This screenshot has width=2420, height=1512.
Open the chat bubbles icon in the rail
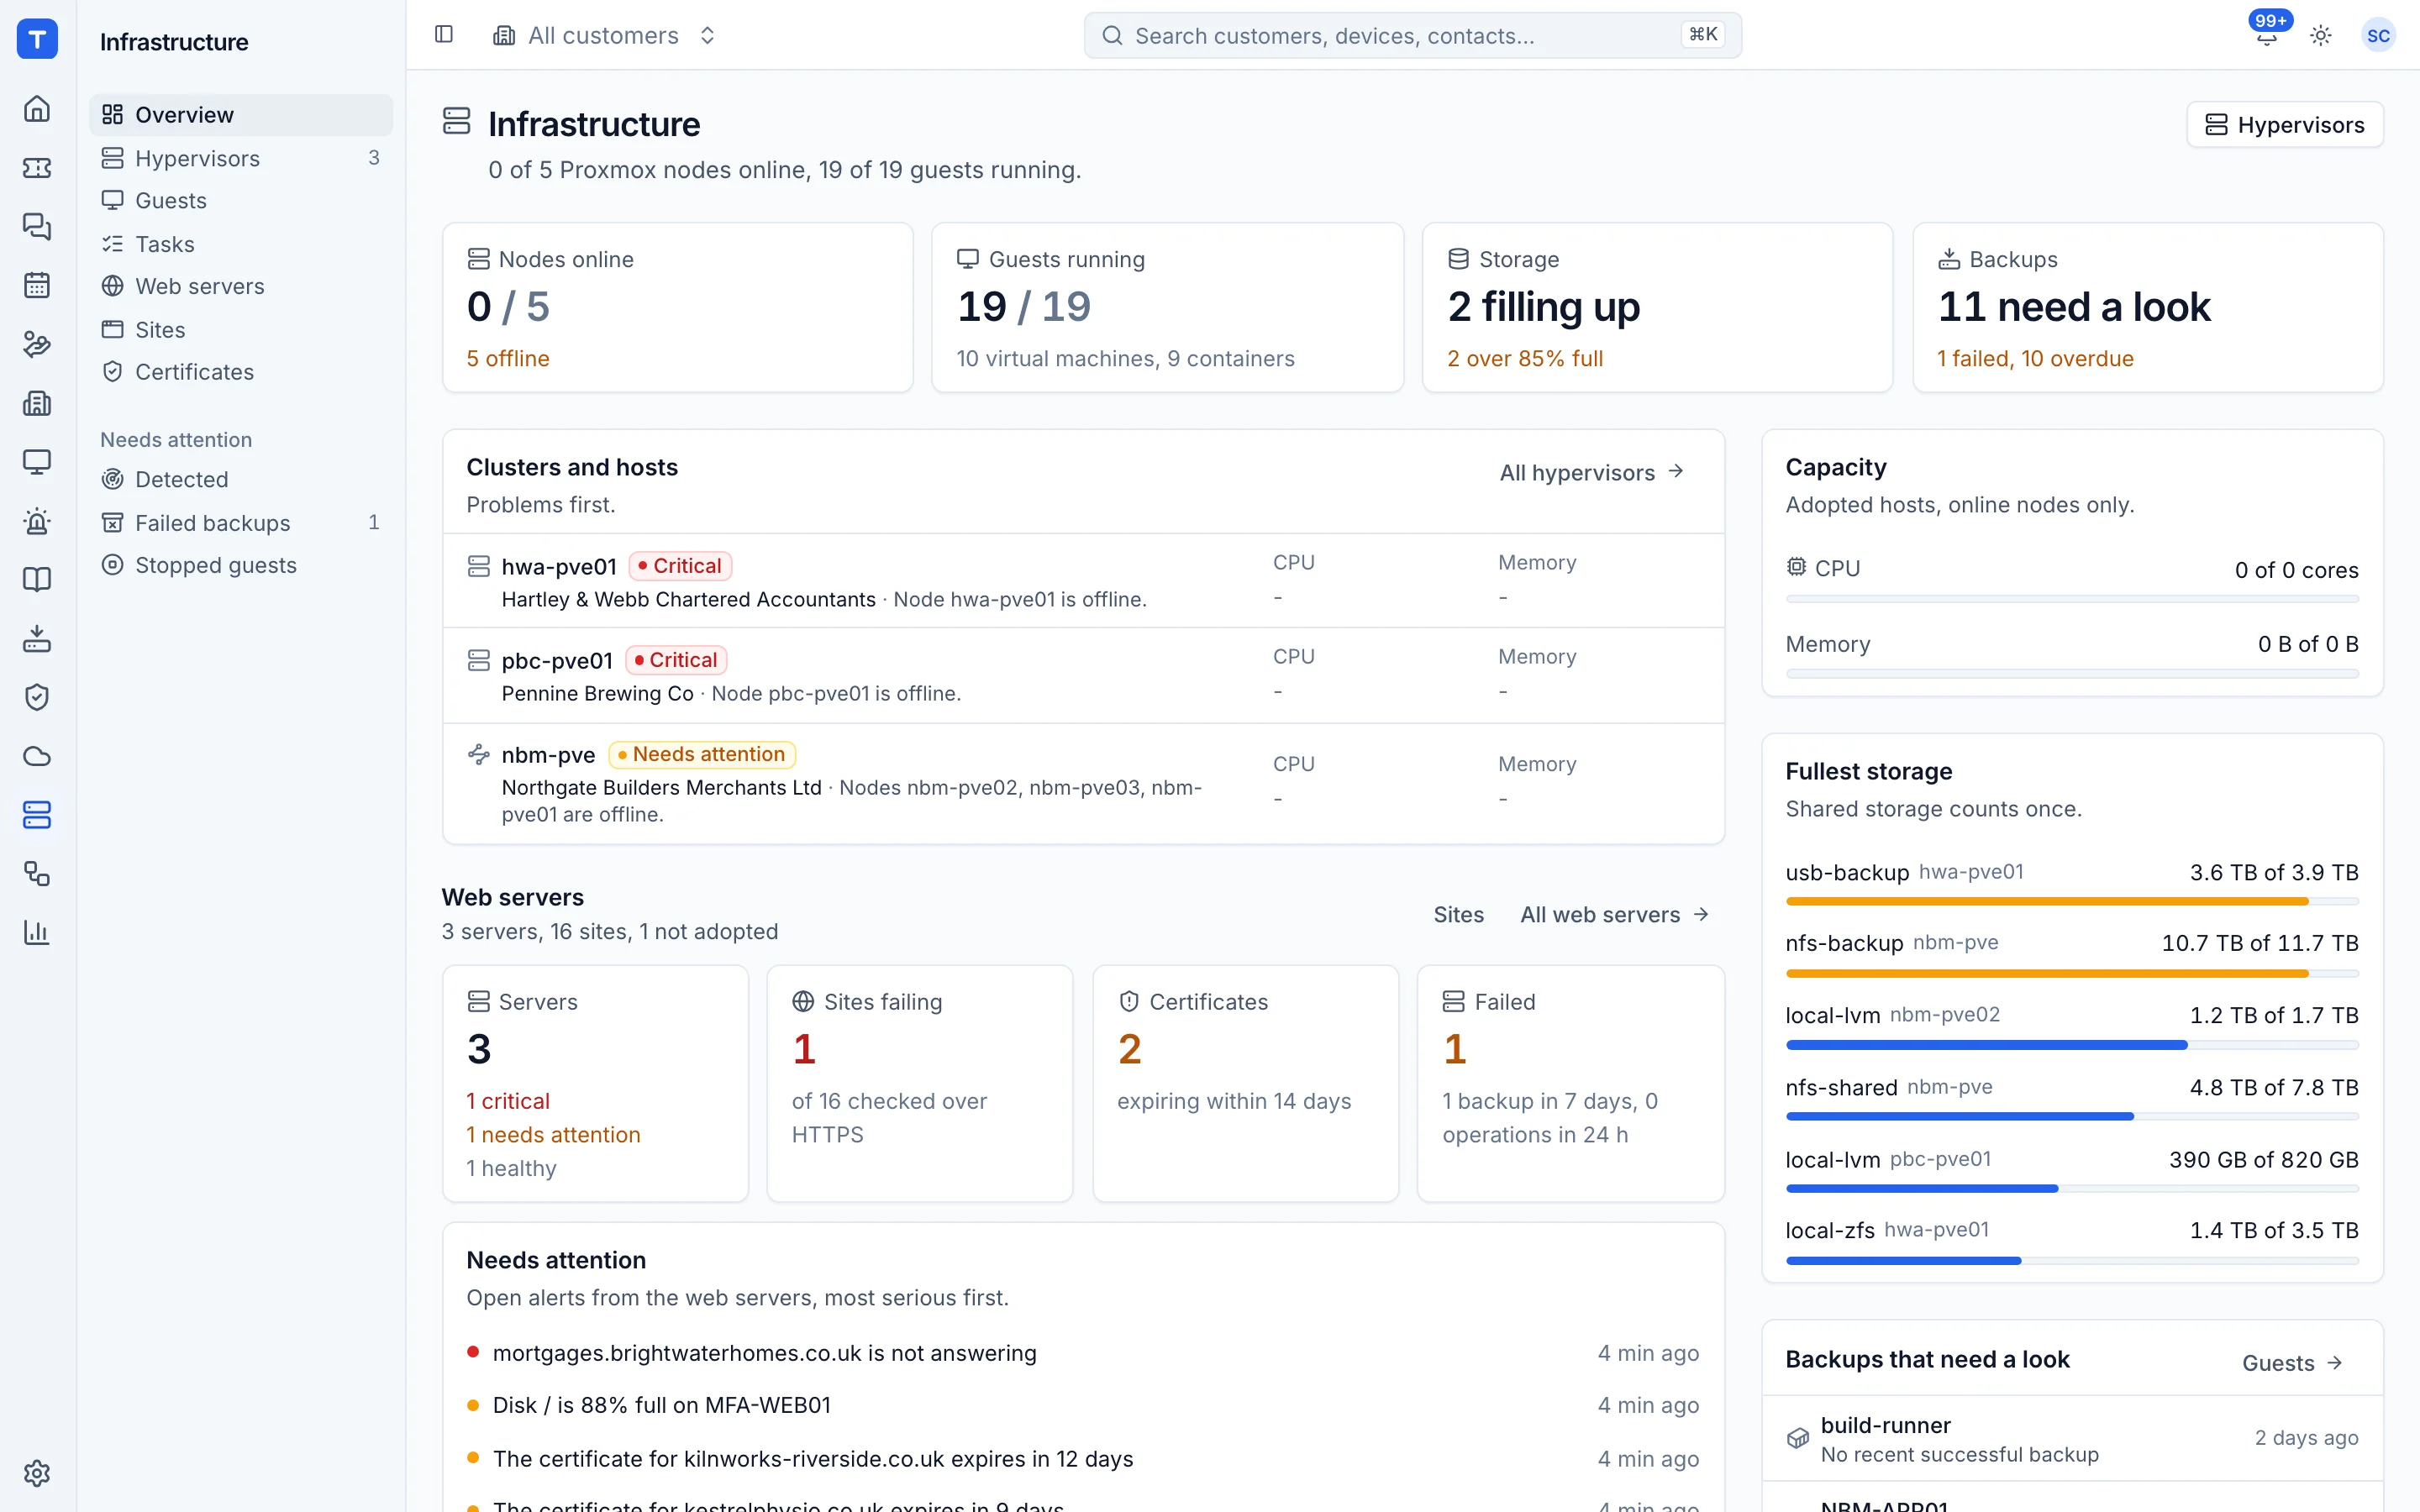tap(37, 226)
